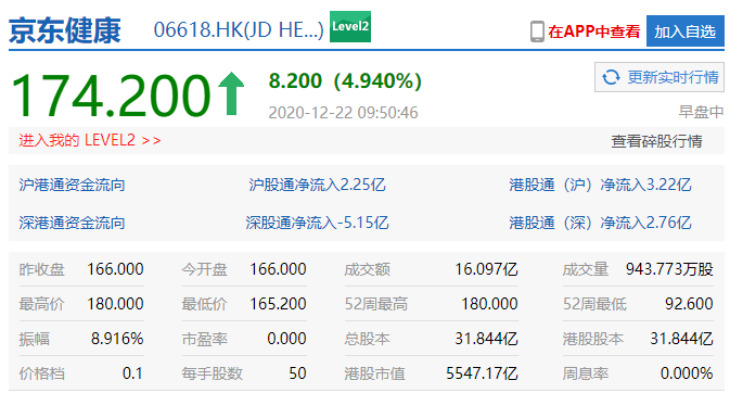Open 沪港通资金流向 link
The width and height of the screenshot is (731, 393).
pos(72,185)
